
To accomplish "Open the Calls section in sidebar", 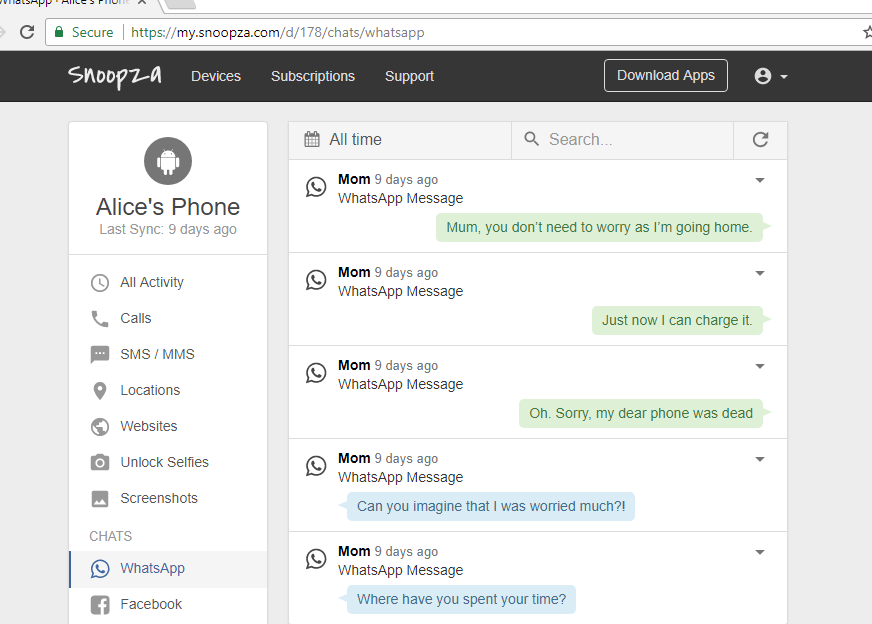I will pyautogui.click(x=135, y=318).
